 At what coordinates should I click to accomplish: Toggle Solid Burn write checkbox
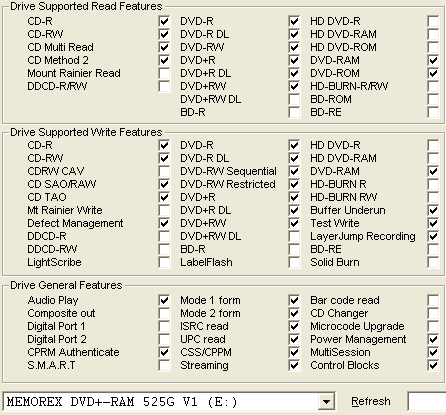[433, 262]
